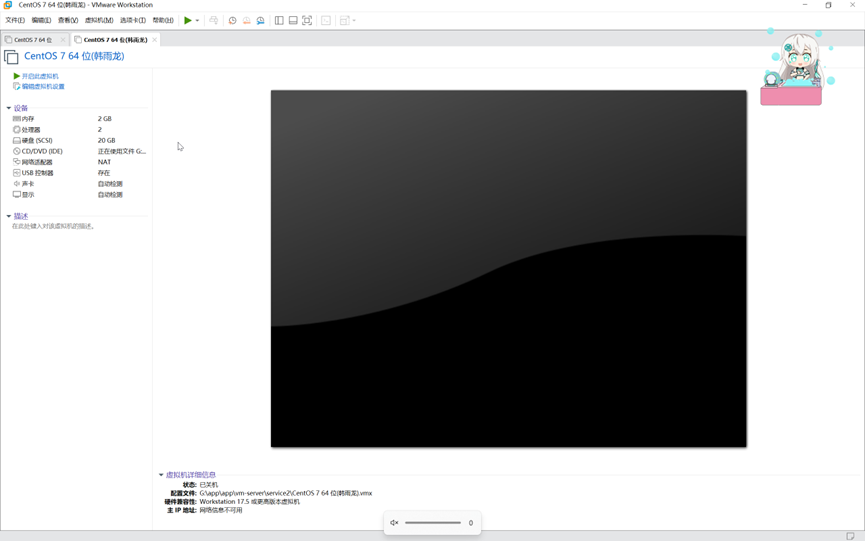
Task: Click the network adapter icon
Action: click(x=17, y=162)
